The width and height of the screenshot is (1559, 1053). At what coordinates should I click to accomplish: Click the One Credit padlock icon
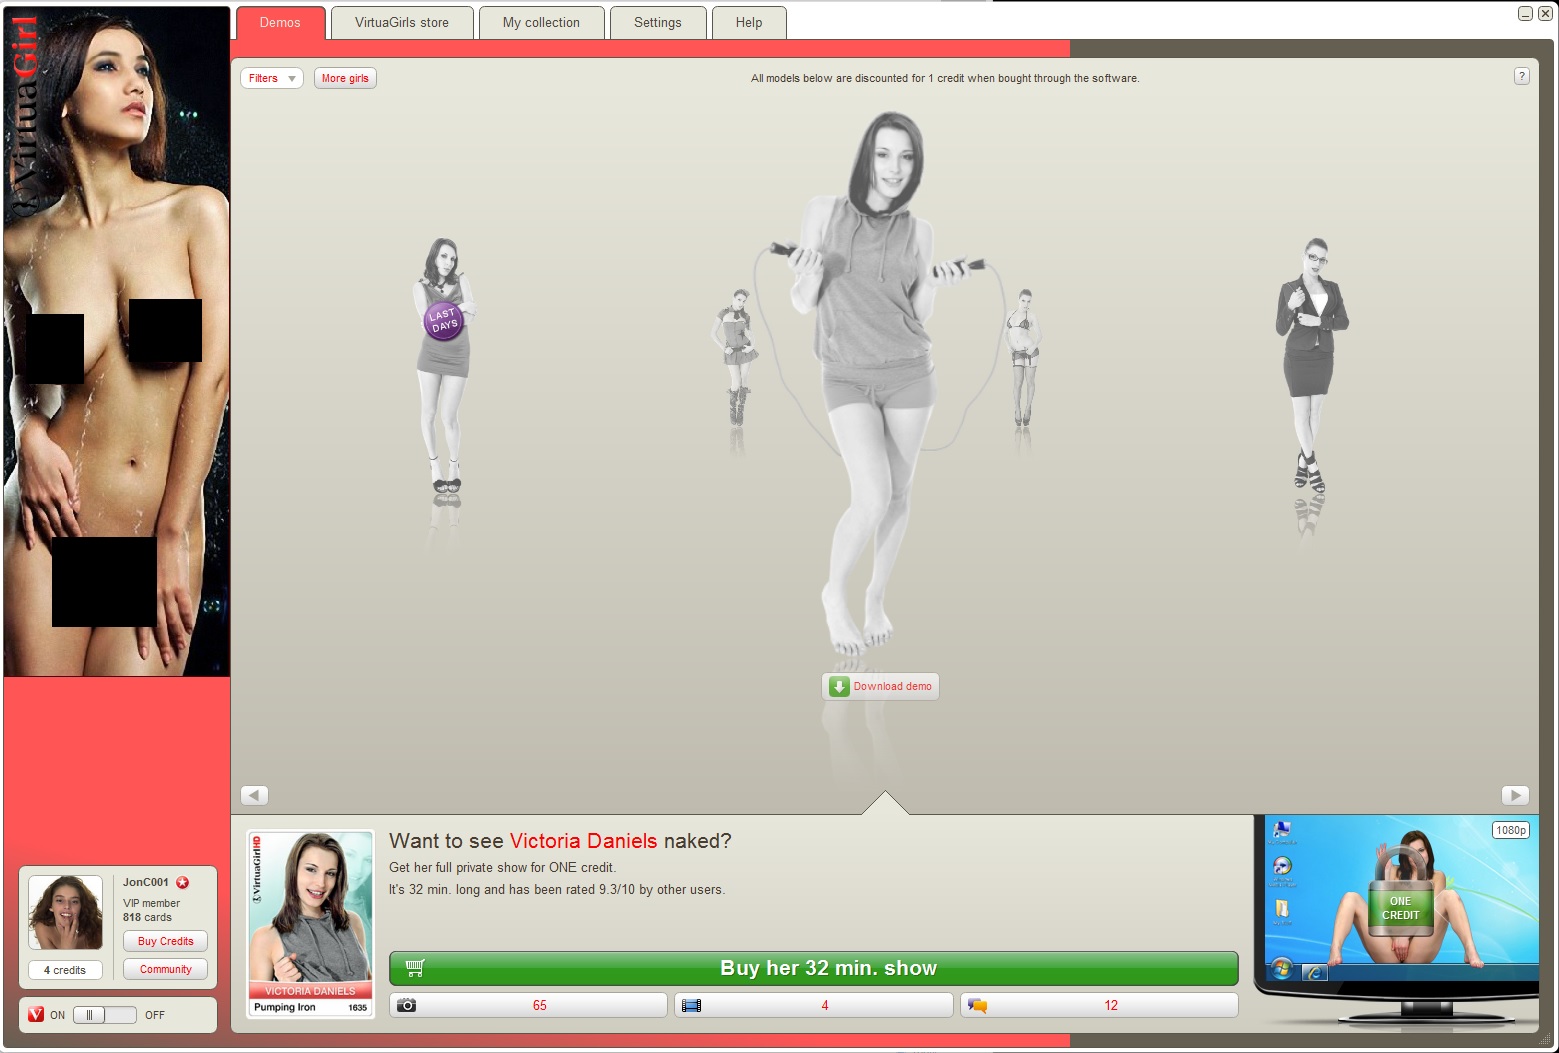coord(1401,892)
